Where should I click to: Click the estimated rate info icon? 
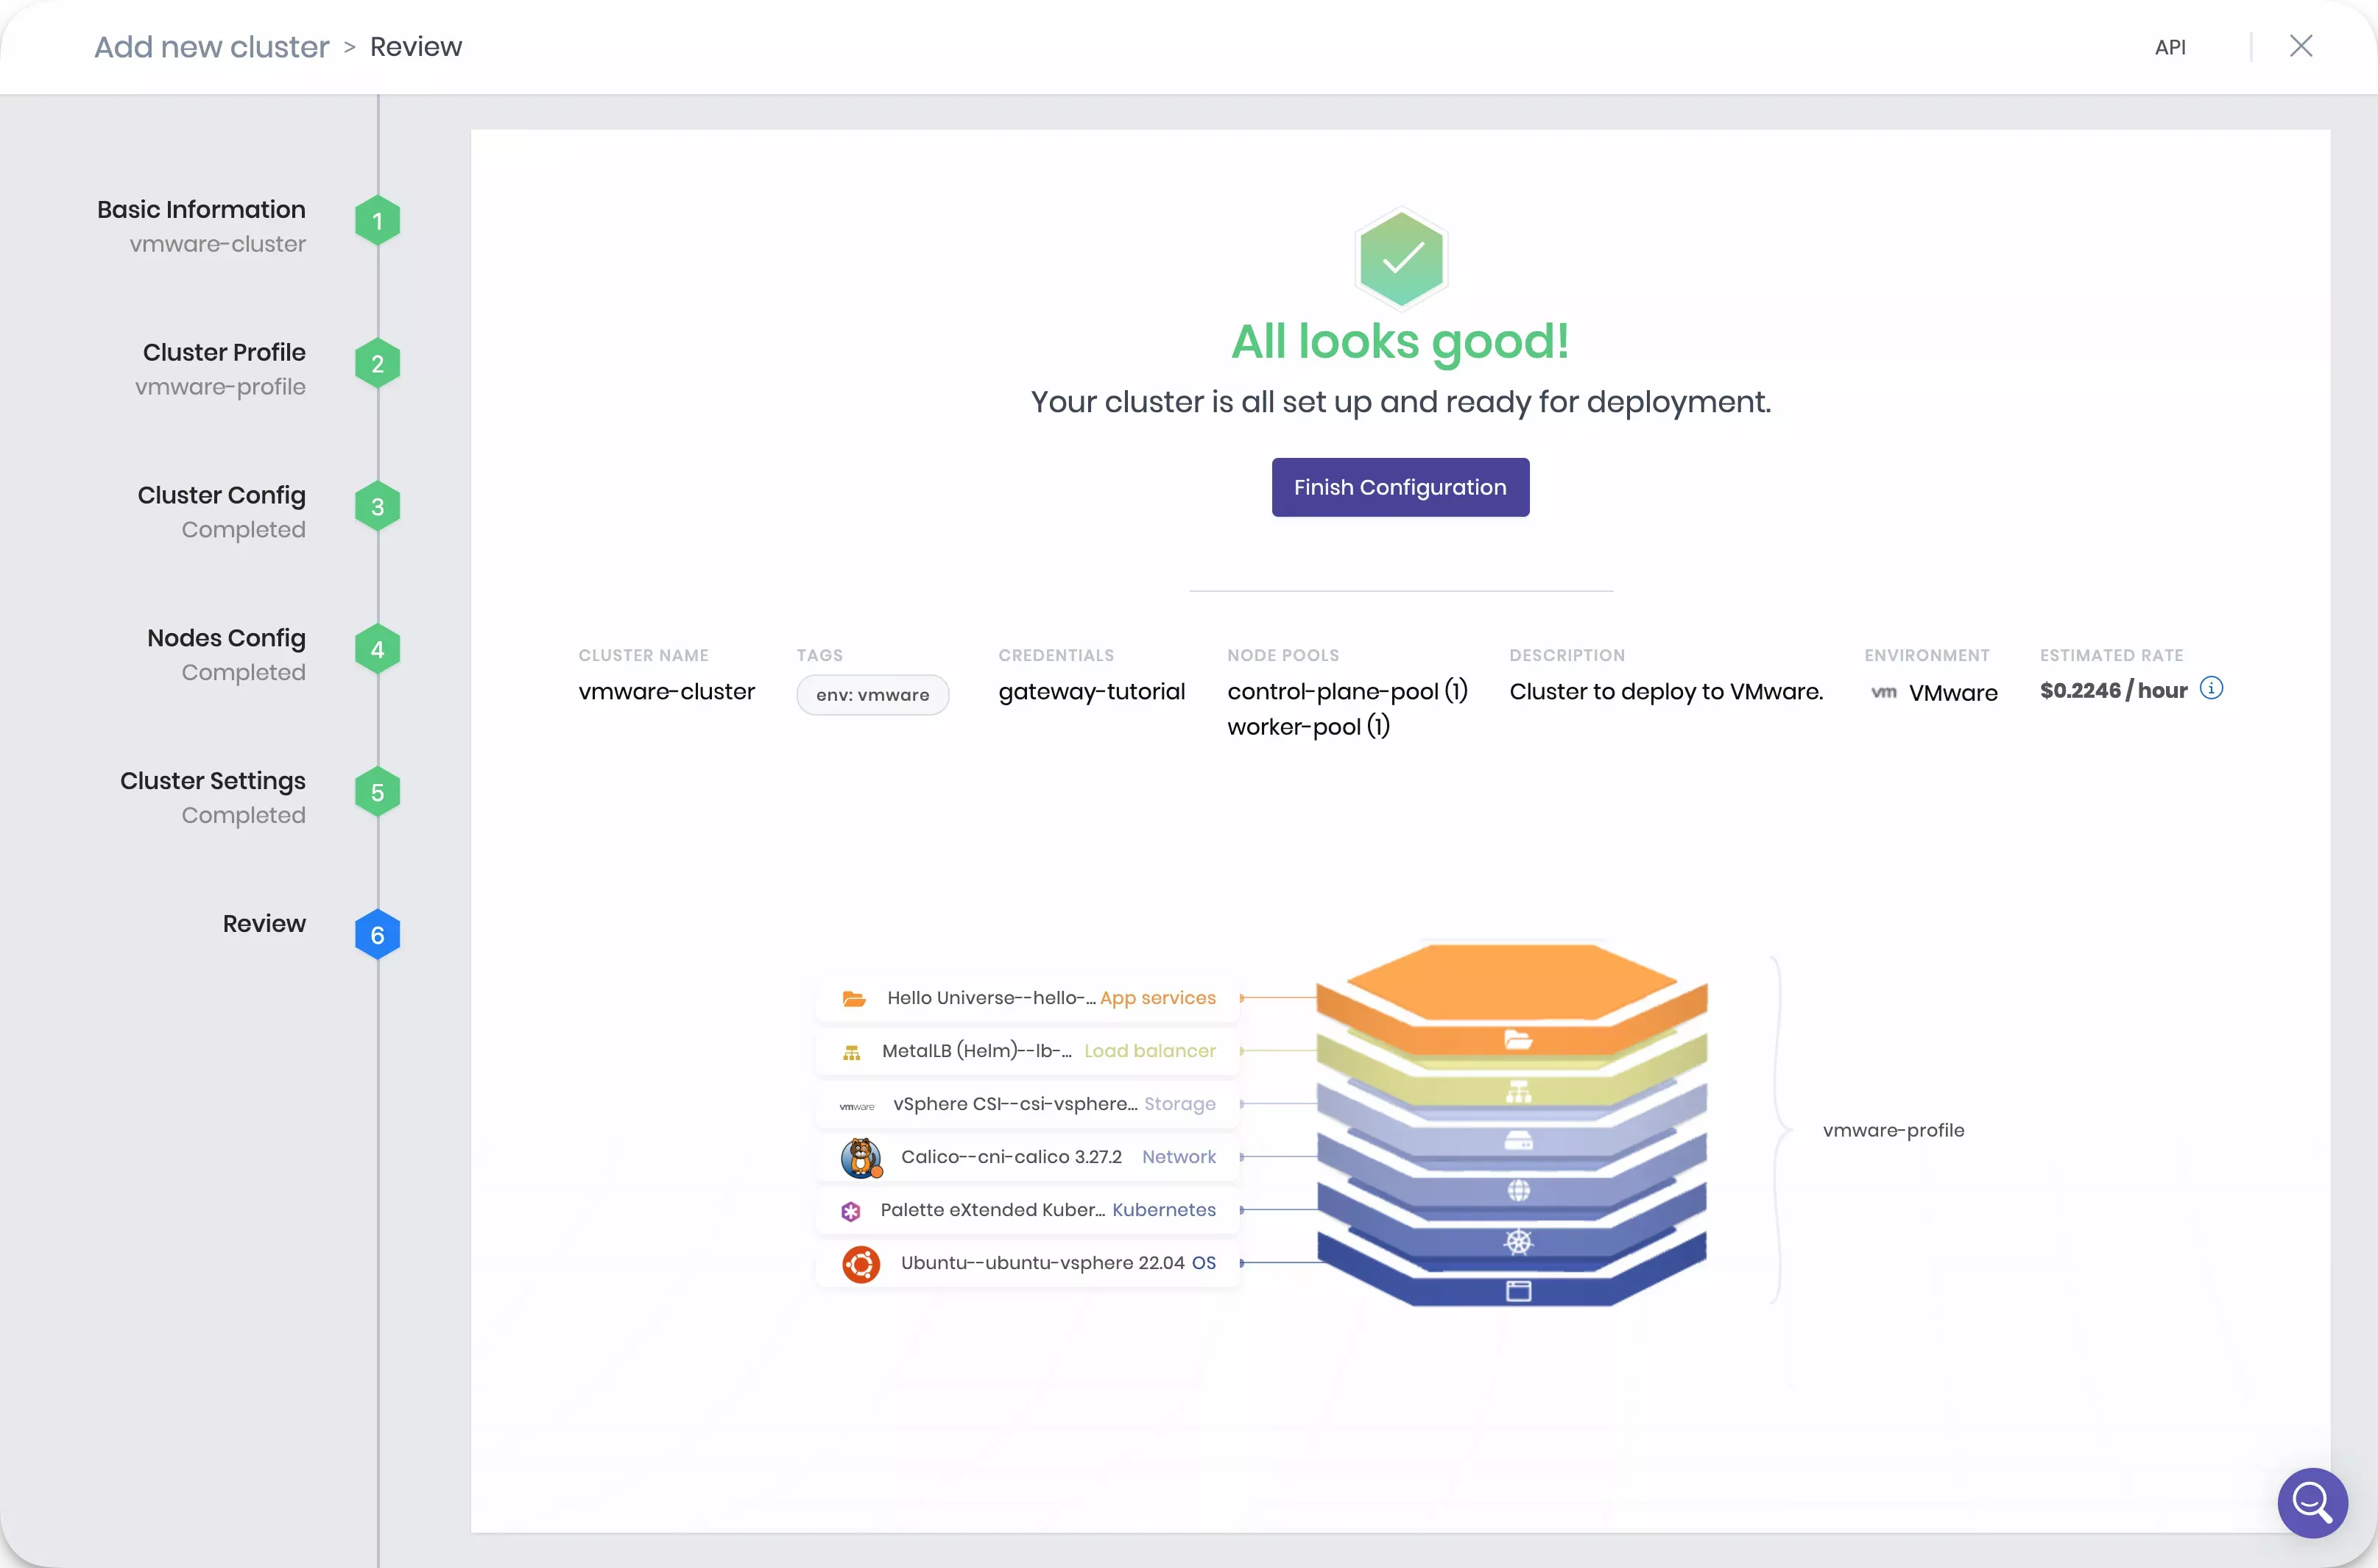pos(2211,688)
